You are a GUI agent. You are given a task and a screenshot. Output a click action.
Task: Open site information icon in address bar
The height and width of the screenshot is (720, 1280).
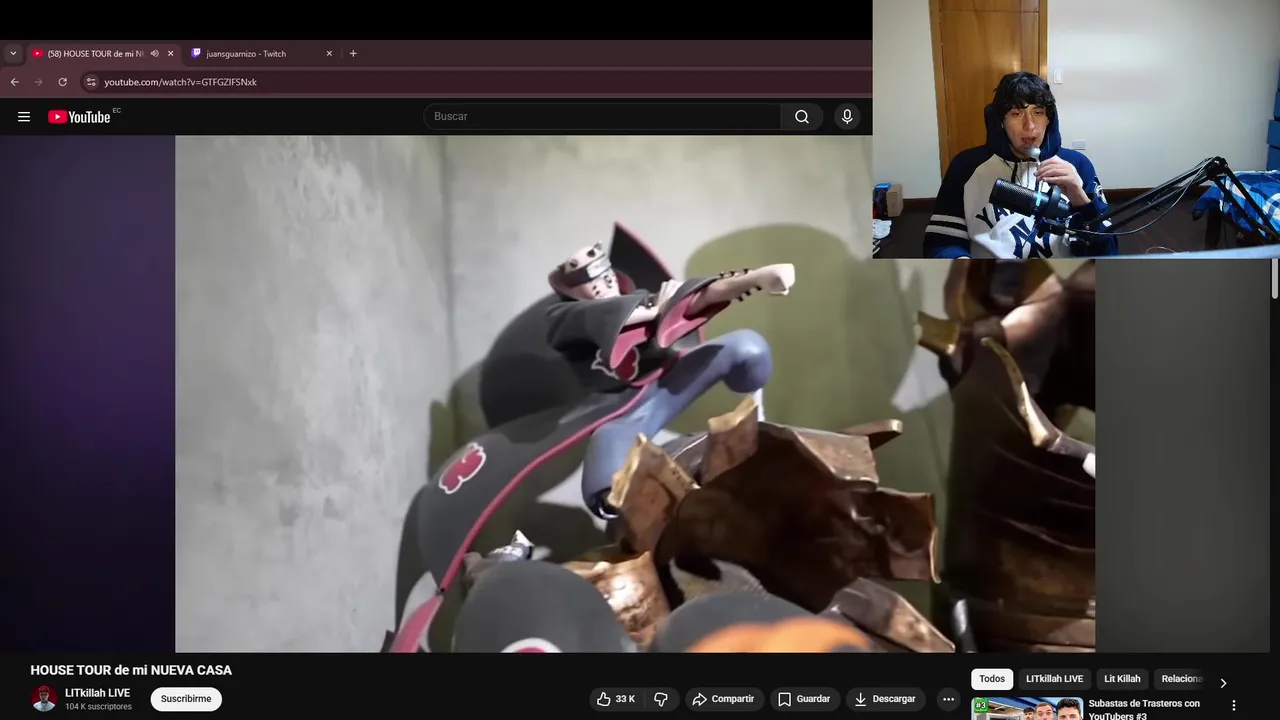[x=91, y=82]
